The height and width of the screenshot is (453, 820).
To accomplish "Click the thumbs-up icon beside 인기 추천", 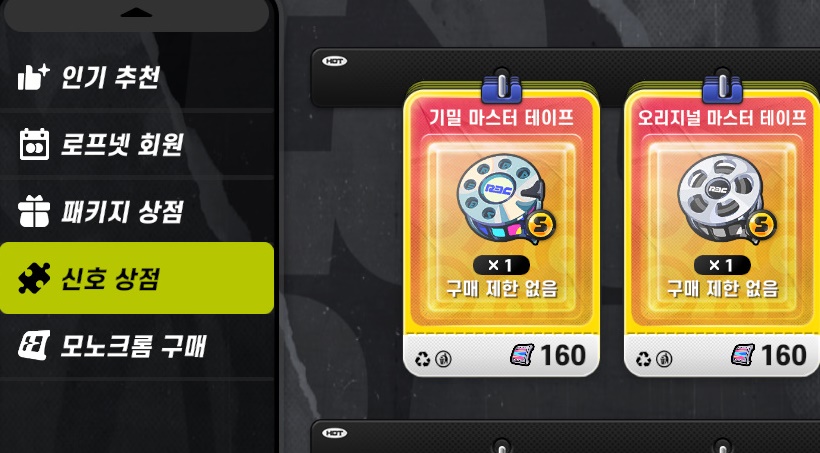I will pos(33,77).
